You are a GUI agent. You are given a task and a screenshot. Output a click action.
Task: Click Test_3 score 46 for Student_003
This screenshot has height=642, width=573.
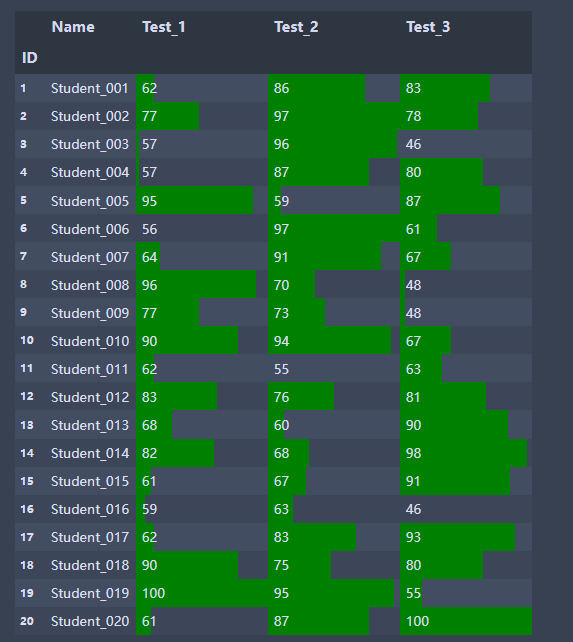tap(466, 144)
